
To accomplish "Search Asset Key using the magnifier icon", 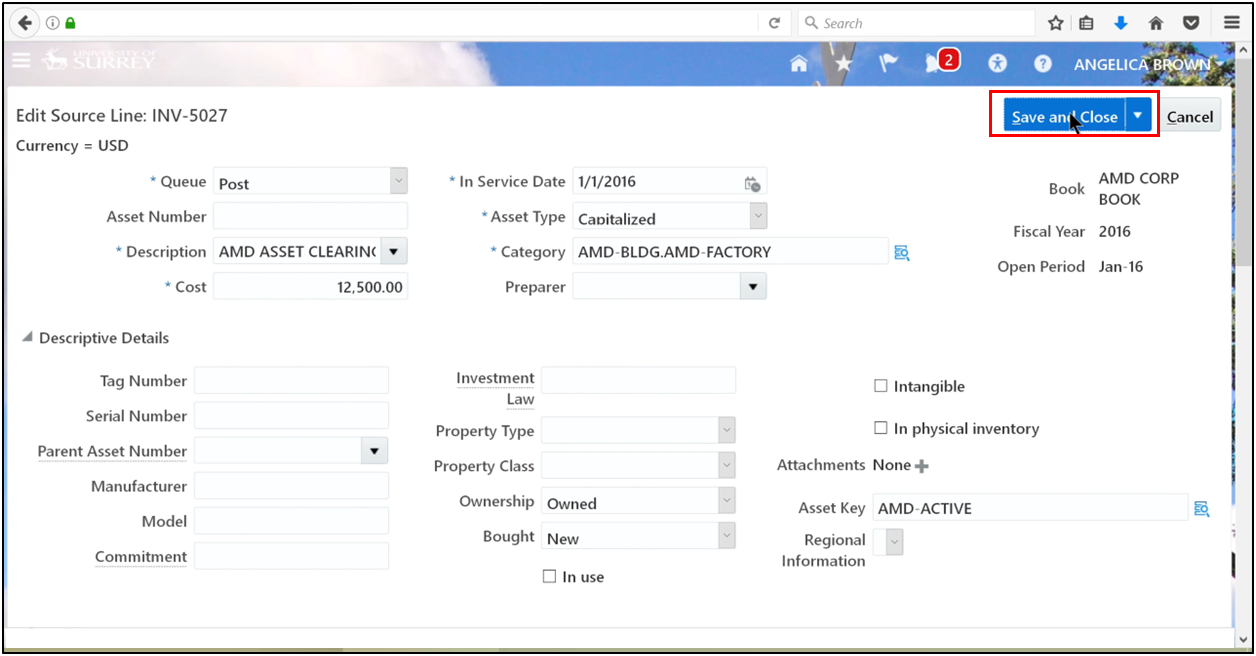I will (x=1201, y=508).
